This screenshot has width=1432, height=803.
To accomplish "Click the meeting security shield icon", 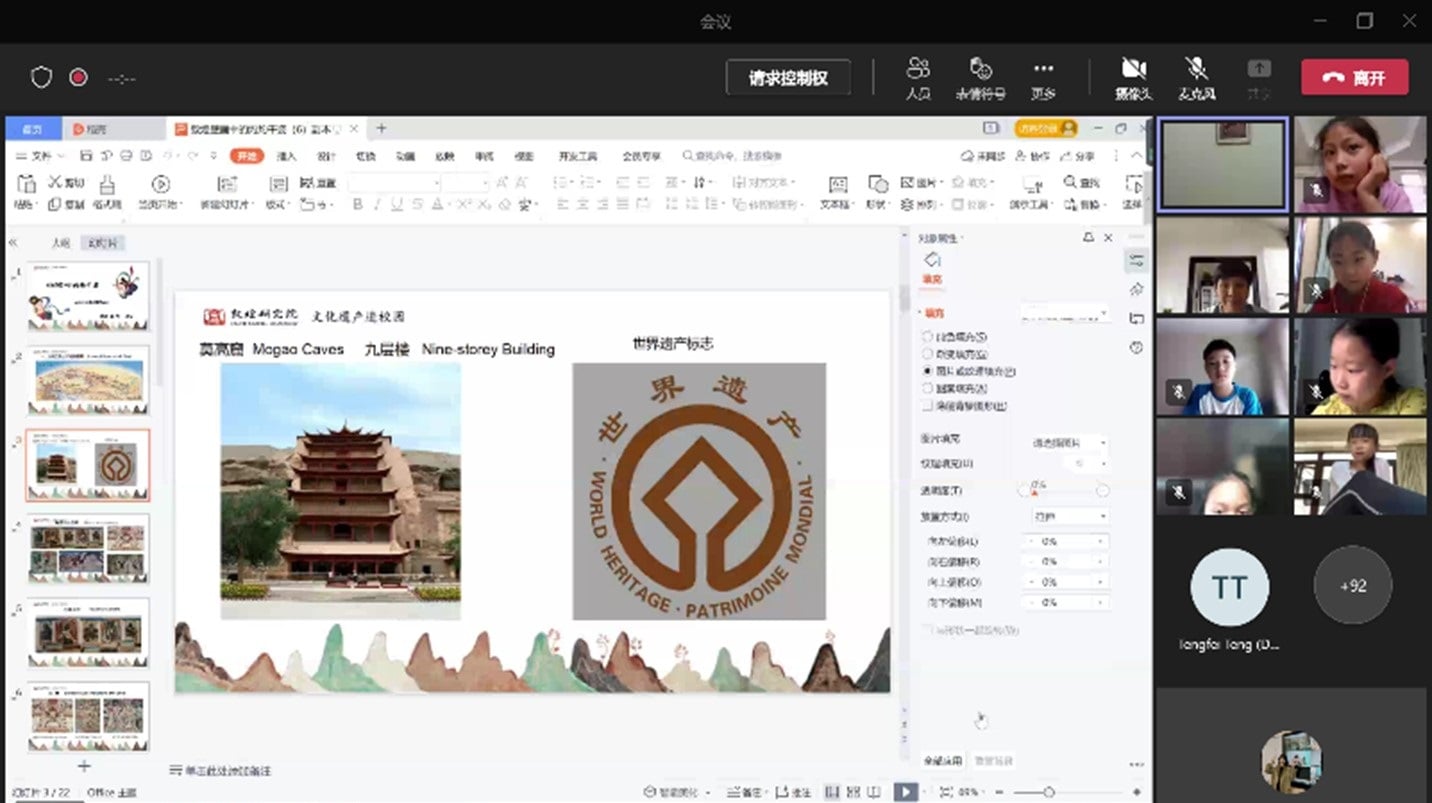I will (41, 77).
